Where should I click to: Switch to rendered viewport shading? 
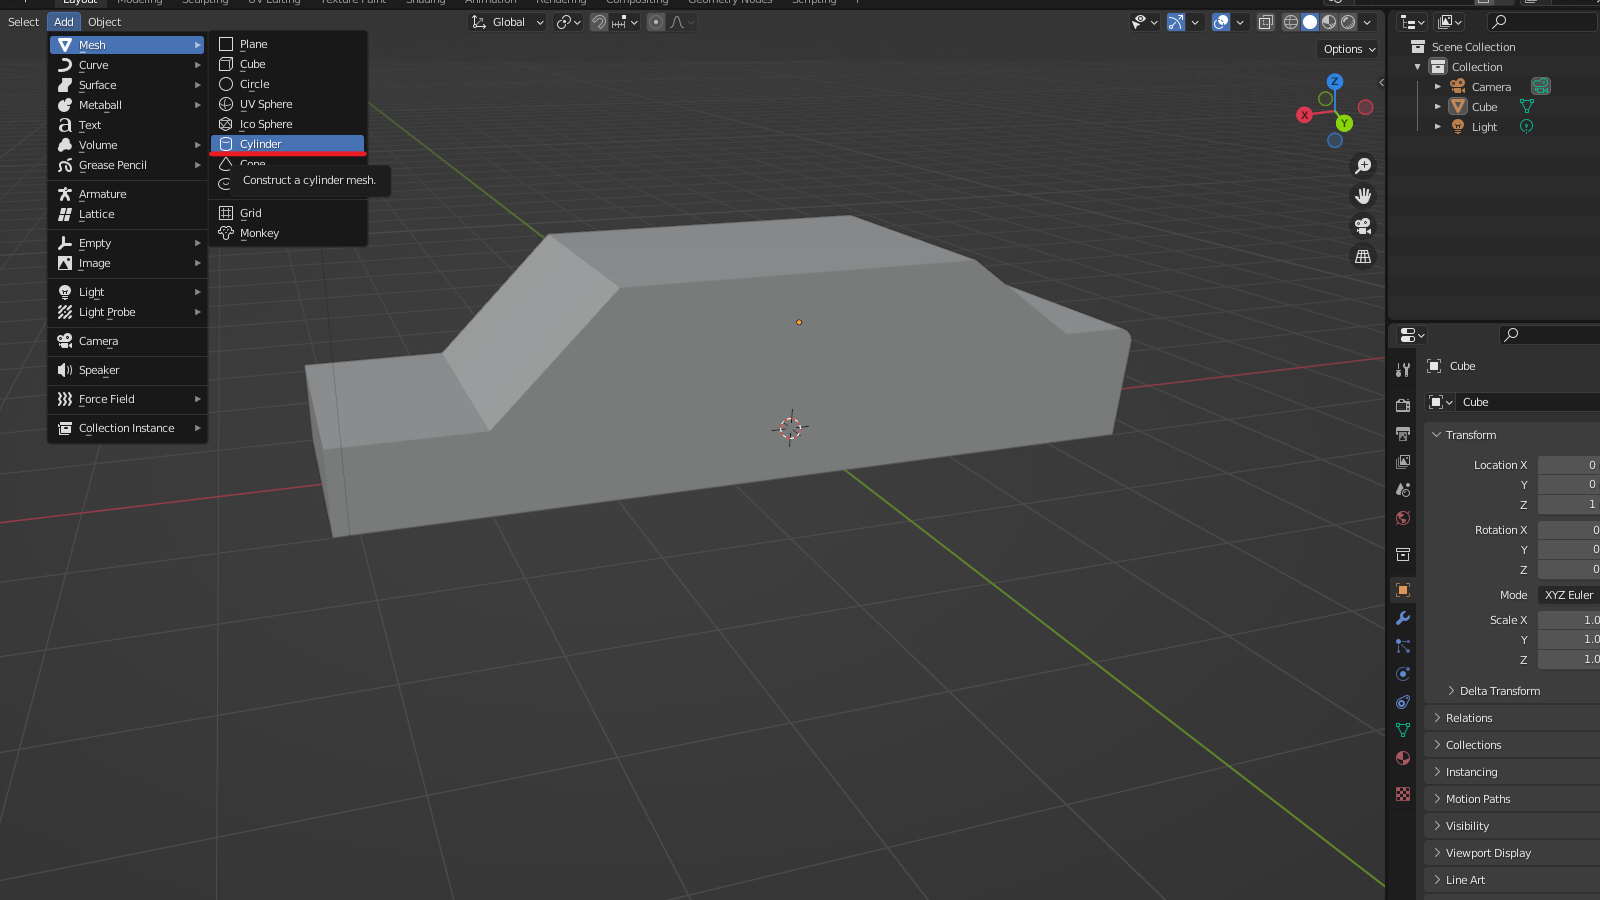click(x=1348, y=22)
